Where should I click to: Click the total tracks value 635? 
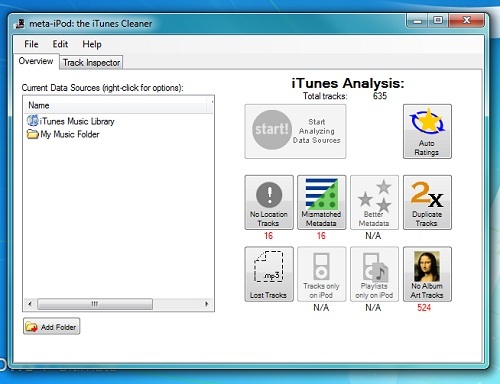coord(380,96)
